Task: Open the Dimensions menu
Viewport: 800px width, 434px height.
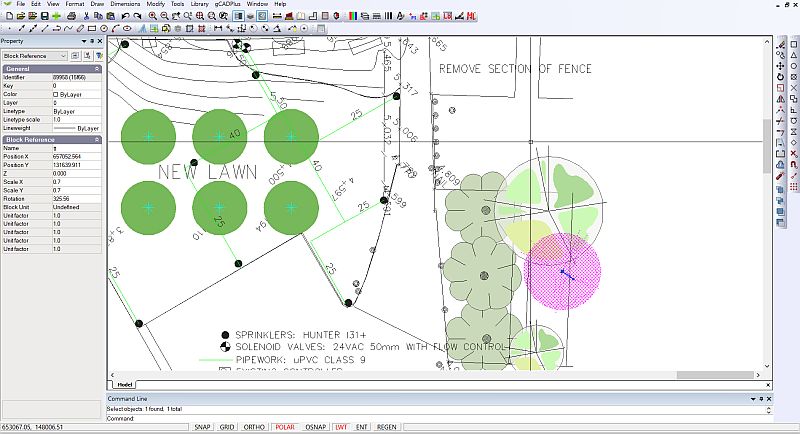Action: click(x=125, y=4)
